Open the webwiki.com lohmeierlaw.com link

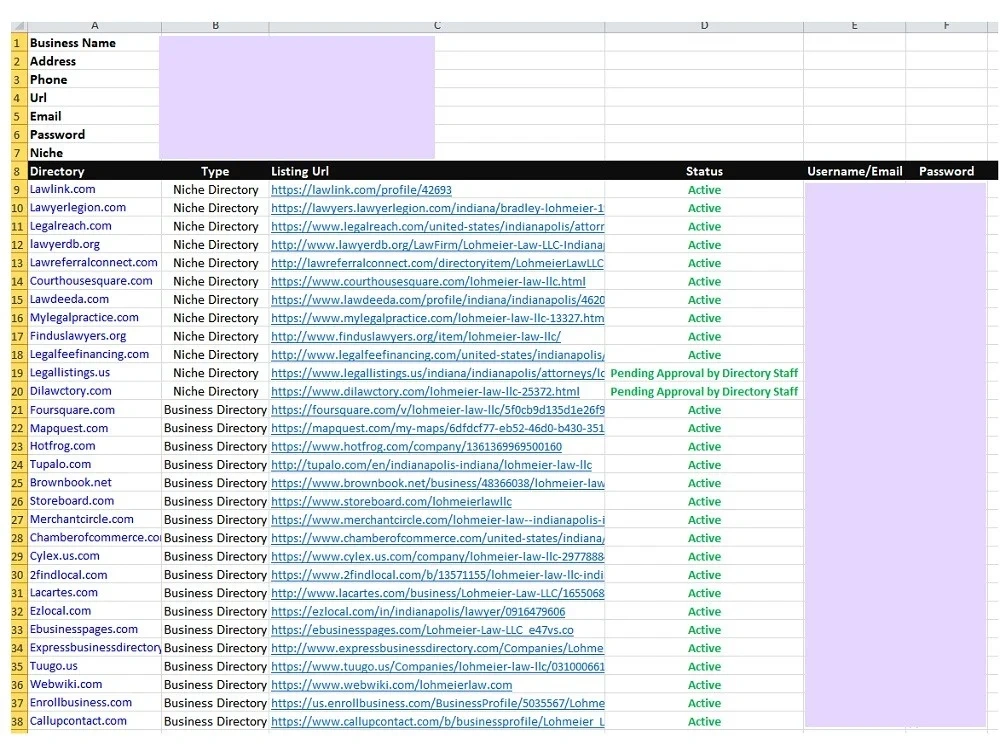(x=392, y=685)
